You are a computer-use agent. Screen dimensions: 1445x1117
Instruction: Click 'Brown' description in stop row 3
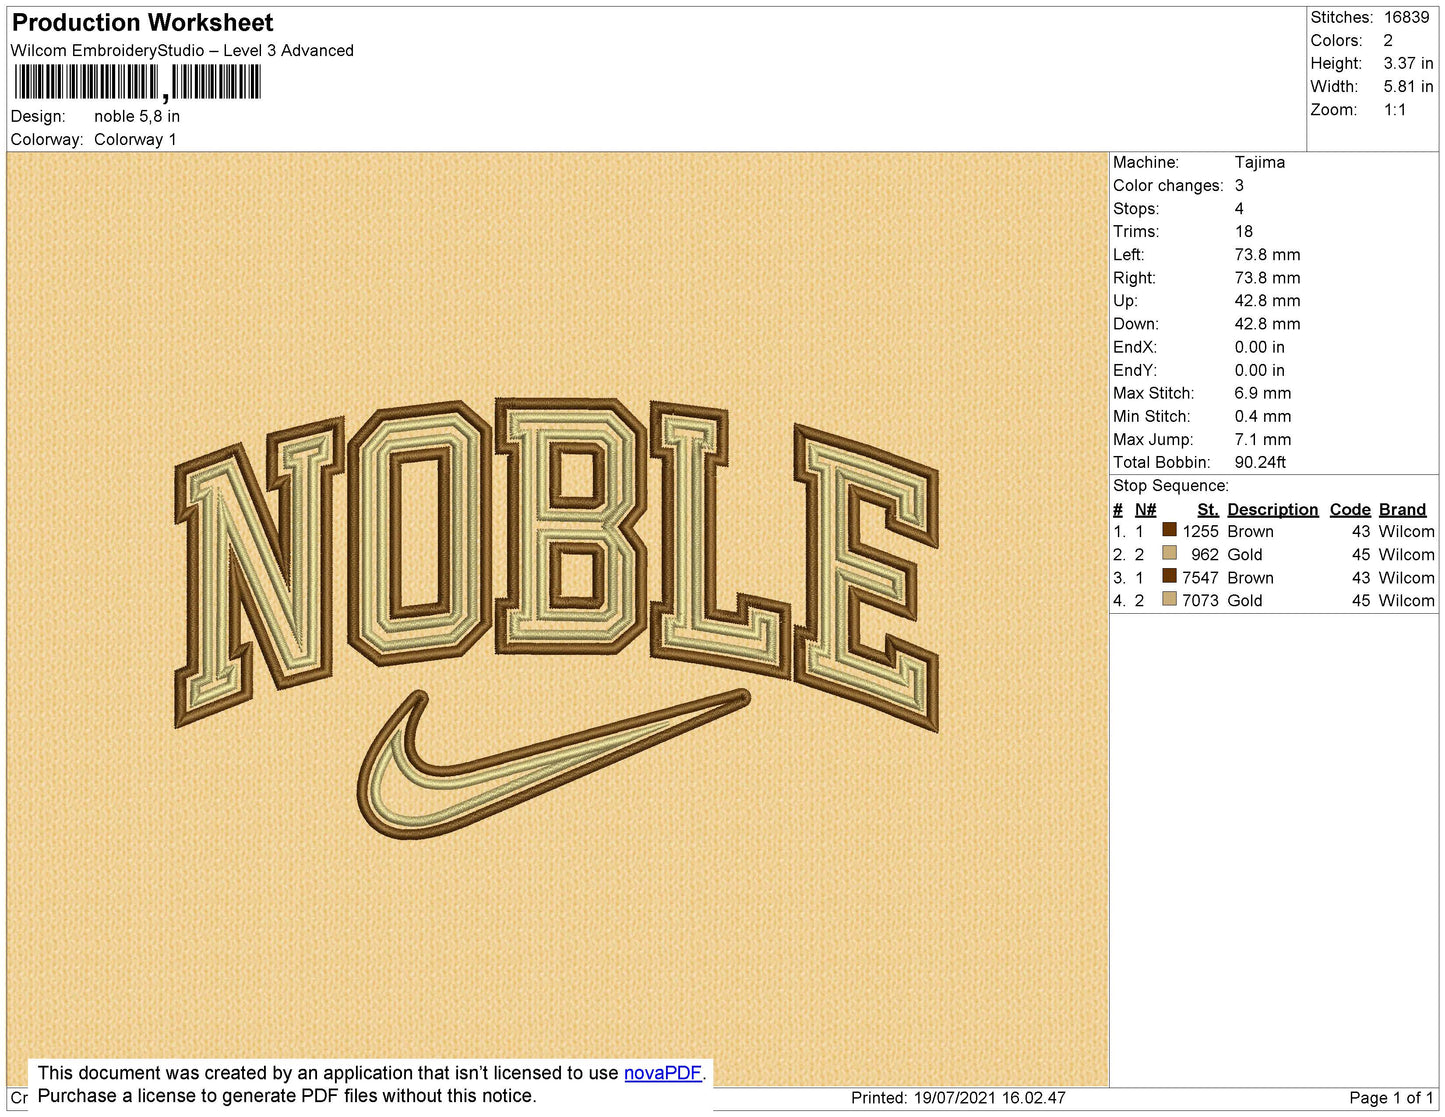(x=1250, y=578)
